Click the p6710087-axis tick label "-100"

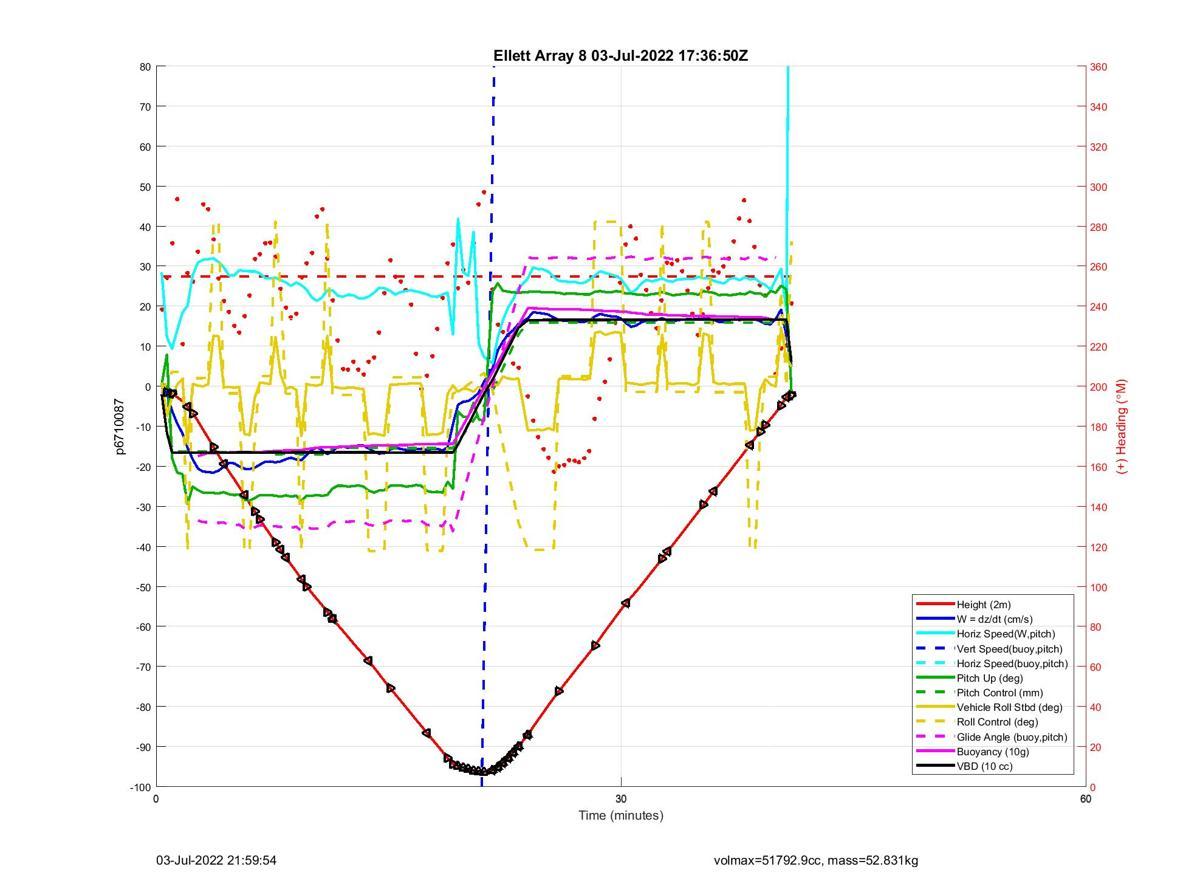tap(140, 787)
